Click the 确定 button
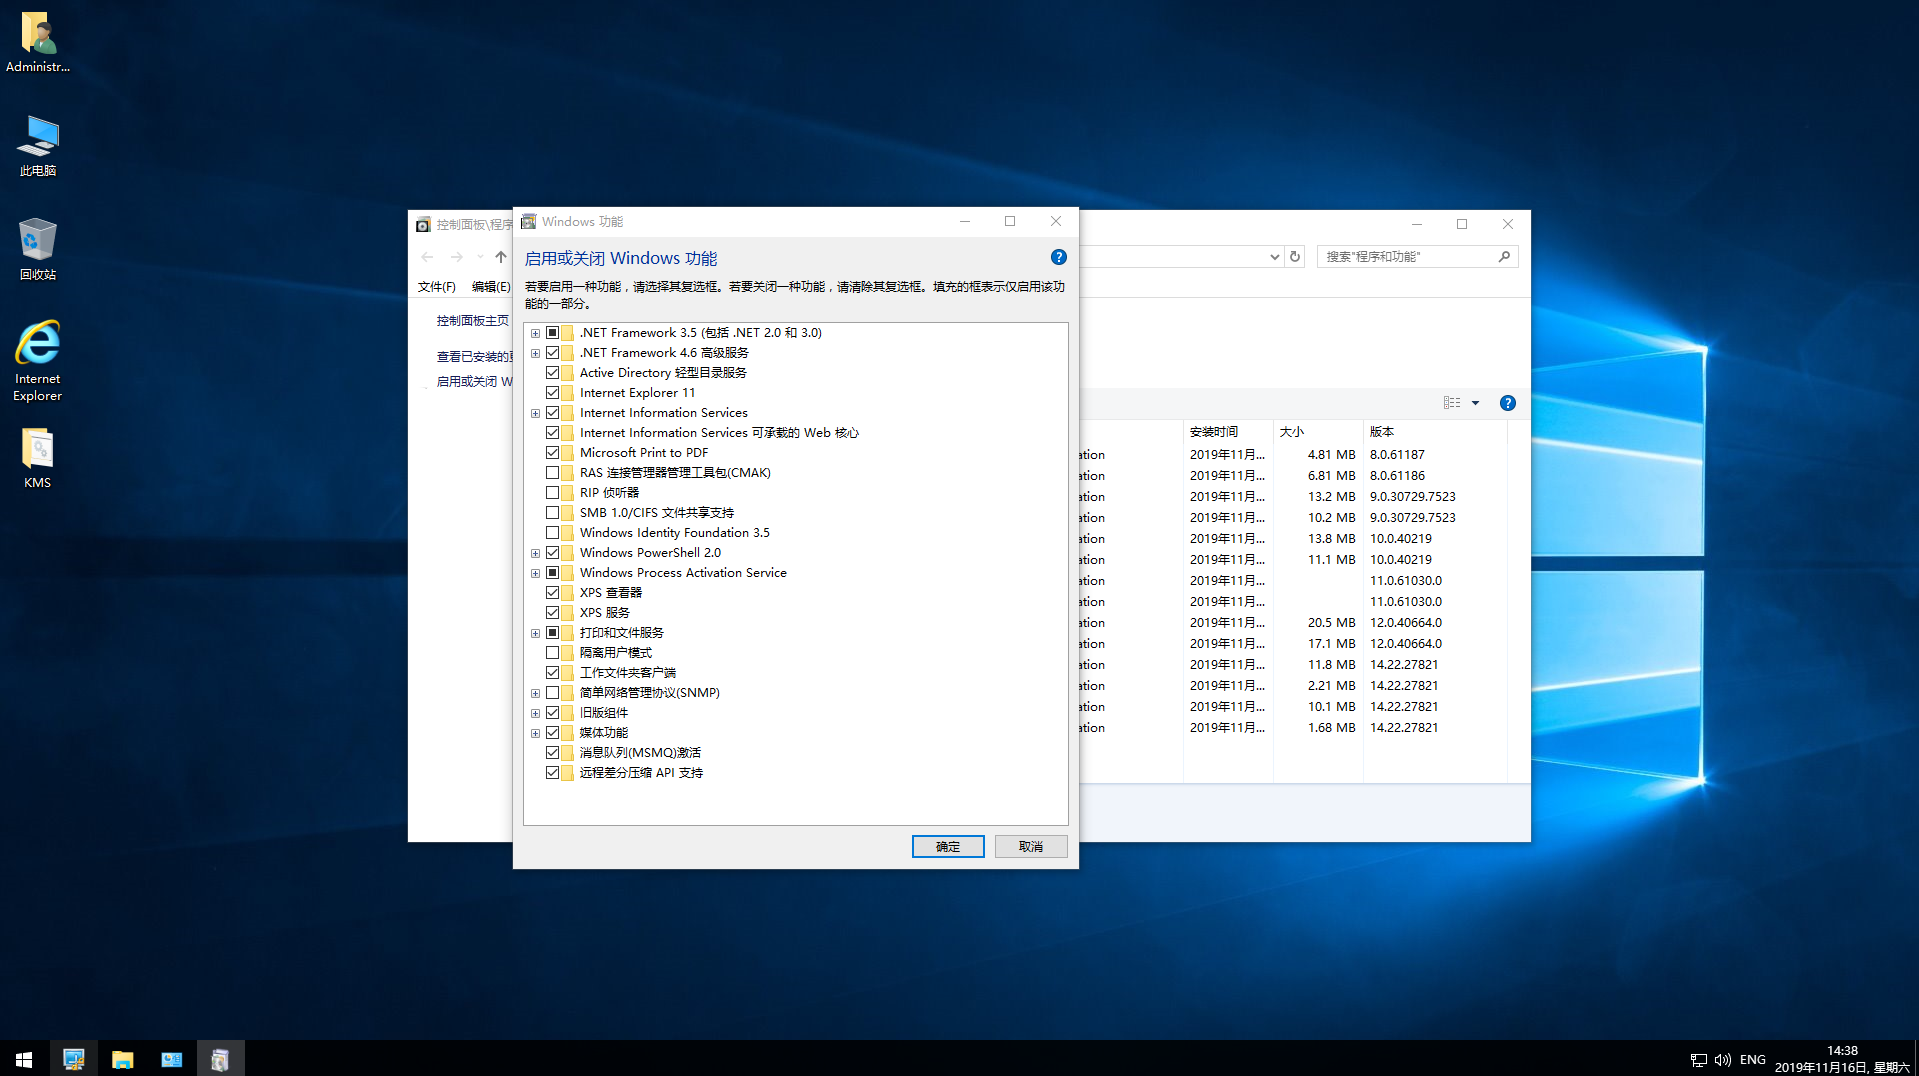1919x1076 pixels. [948, 847]
